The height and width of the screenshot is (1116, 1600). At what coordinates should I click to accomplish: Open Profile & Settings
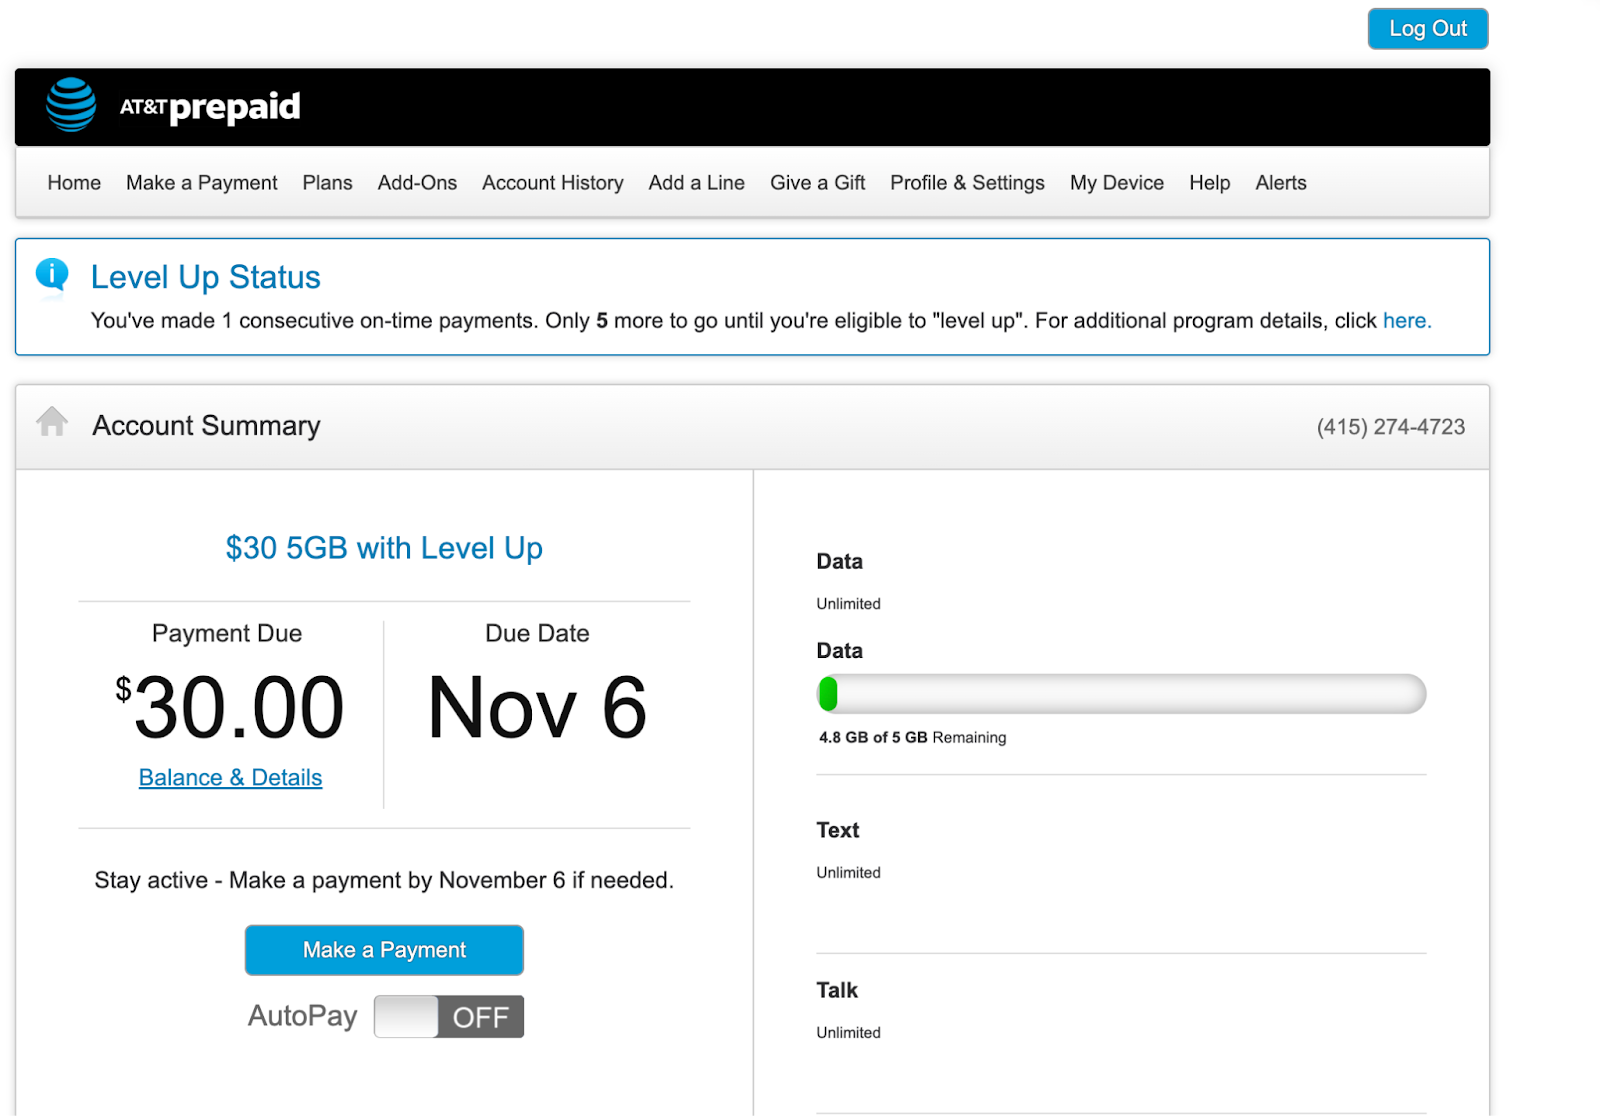coord(967,183)
